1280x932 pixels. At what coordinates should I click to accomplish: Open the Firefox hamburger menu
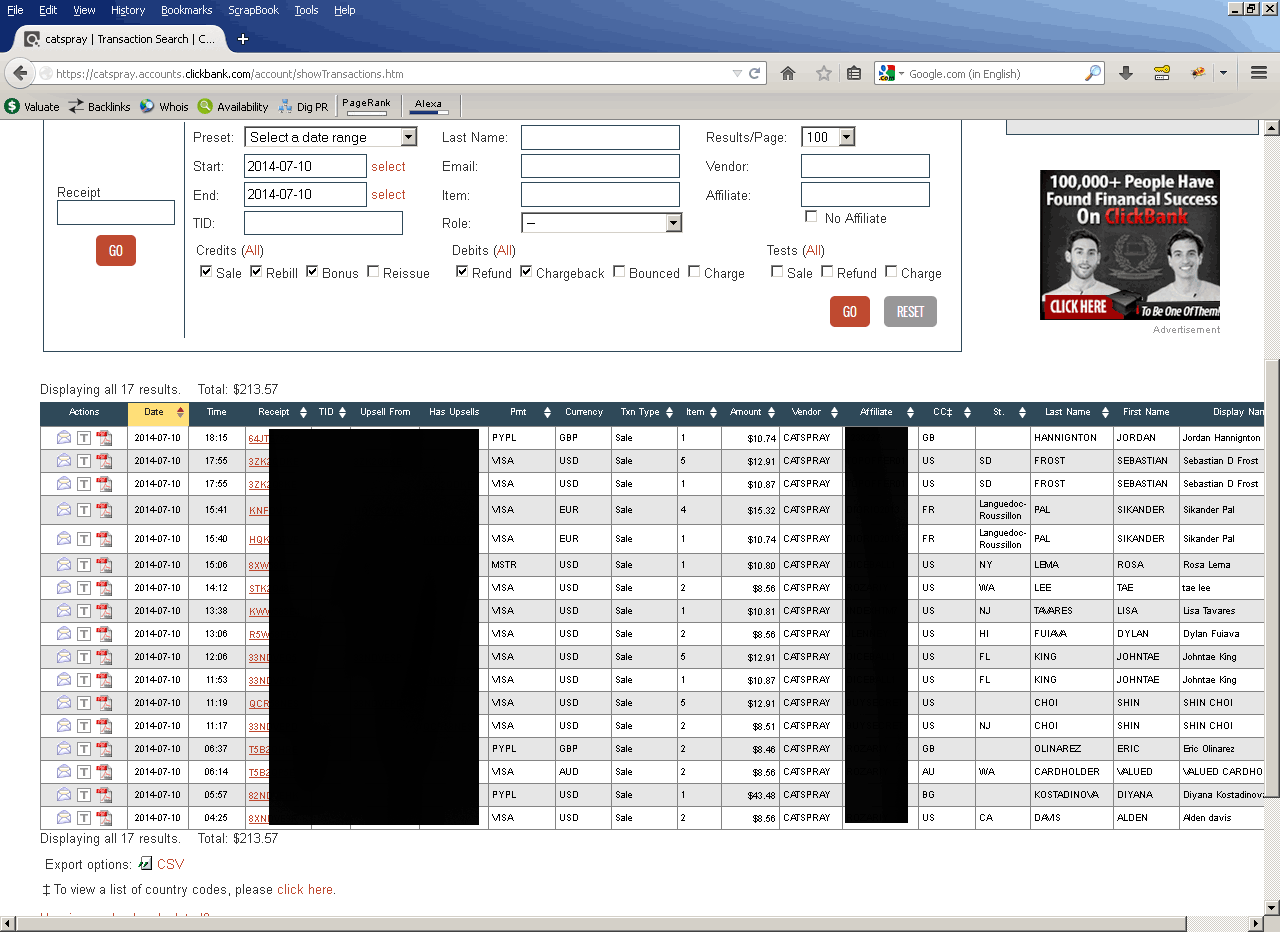pos(1259,73)
